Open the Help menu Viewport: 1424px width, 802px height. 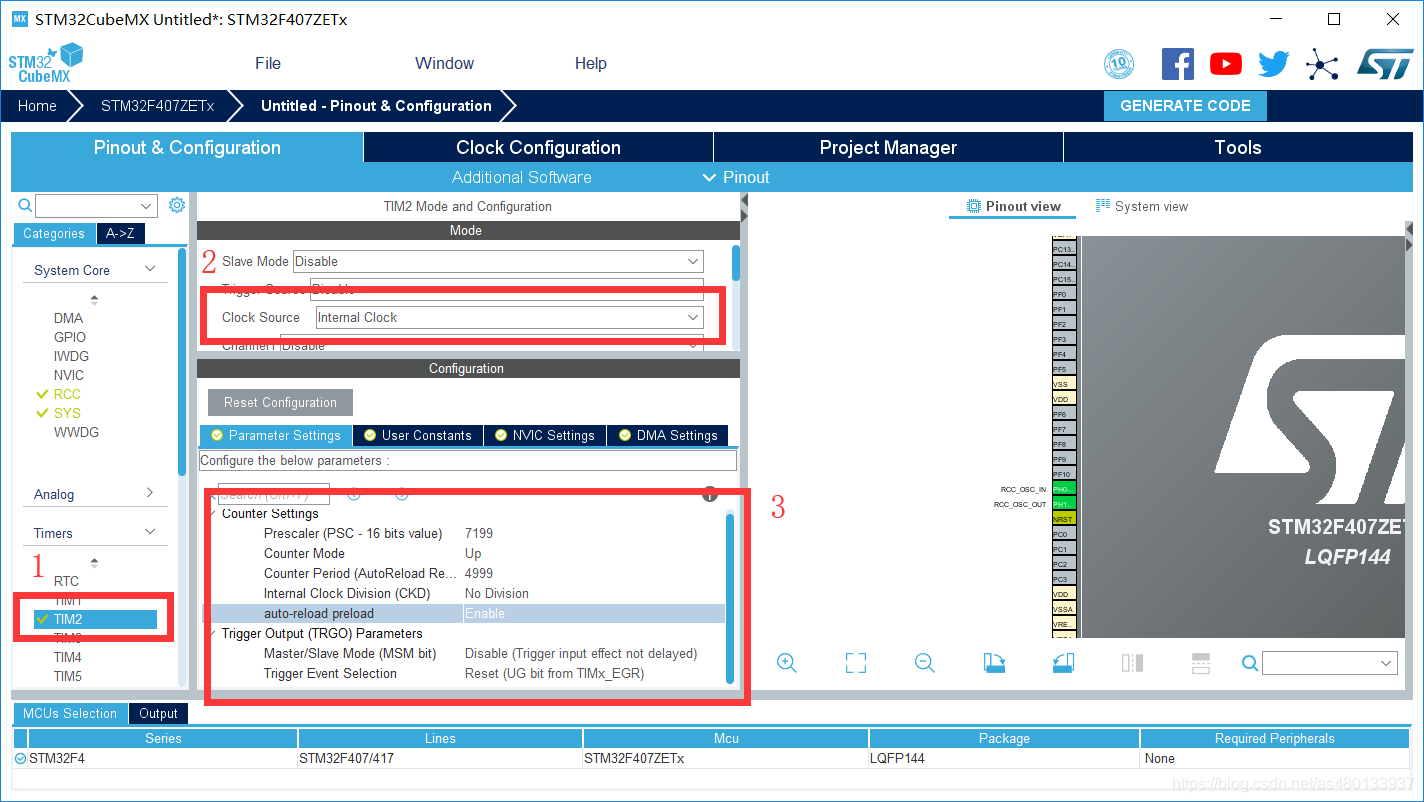point(591,63)
